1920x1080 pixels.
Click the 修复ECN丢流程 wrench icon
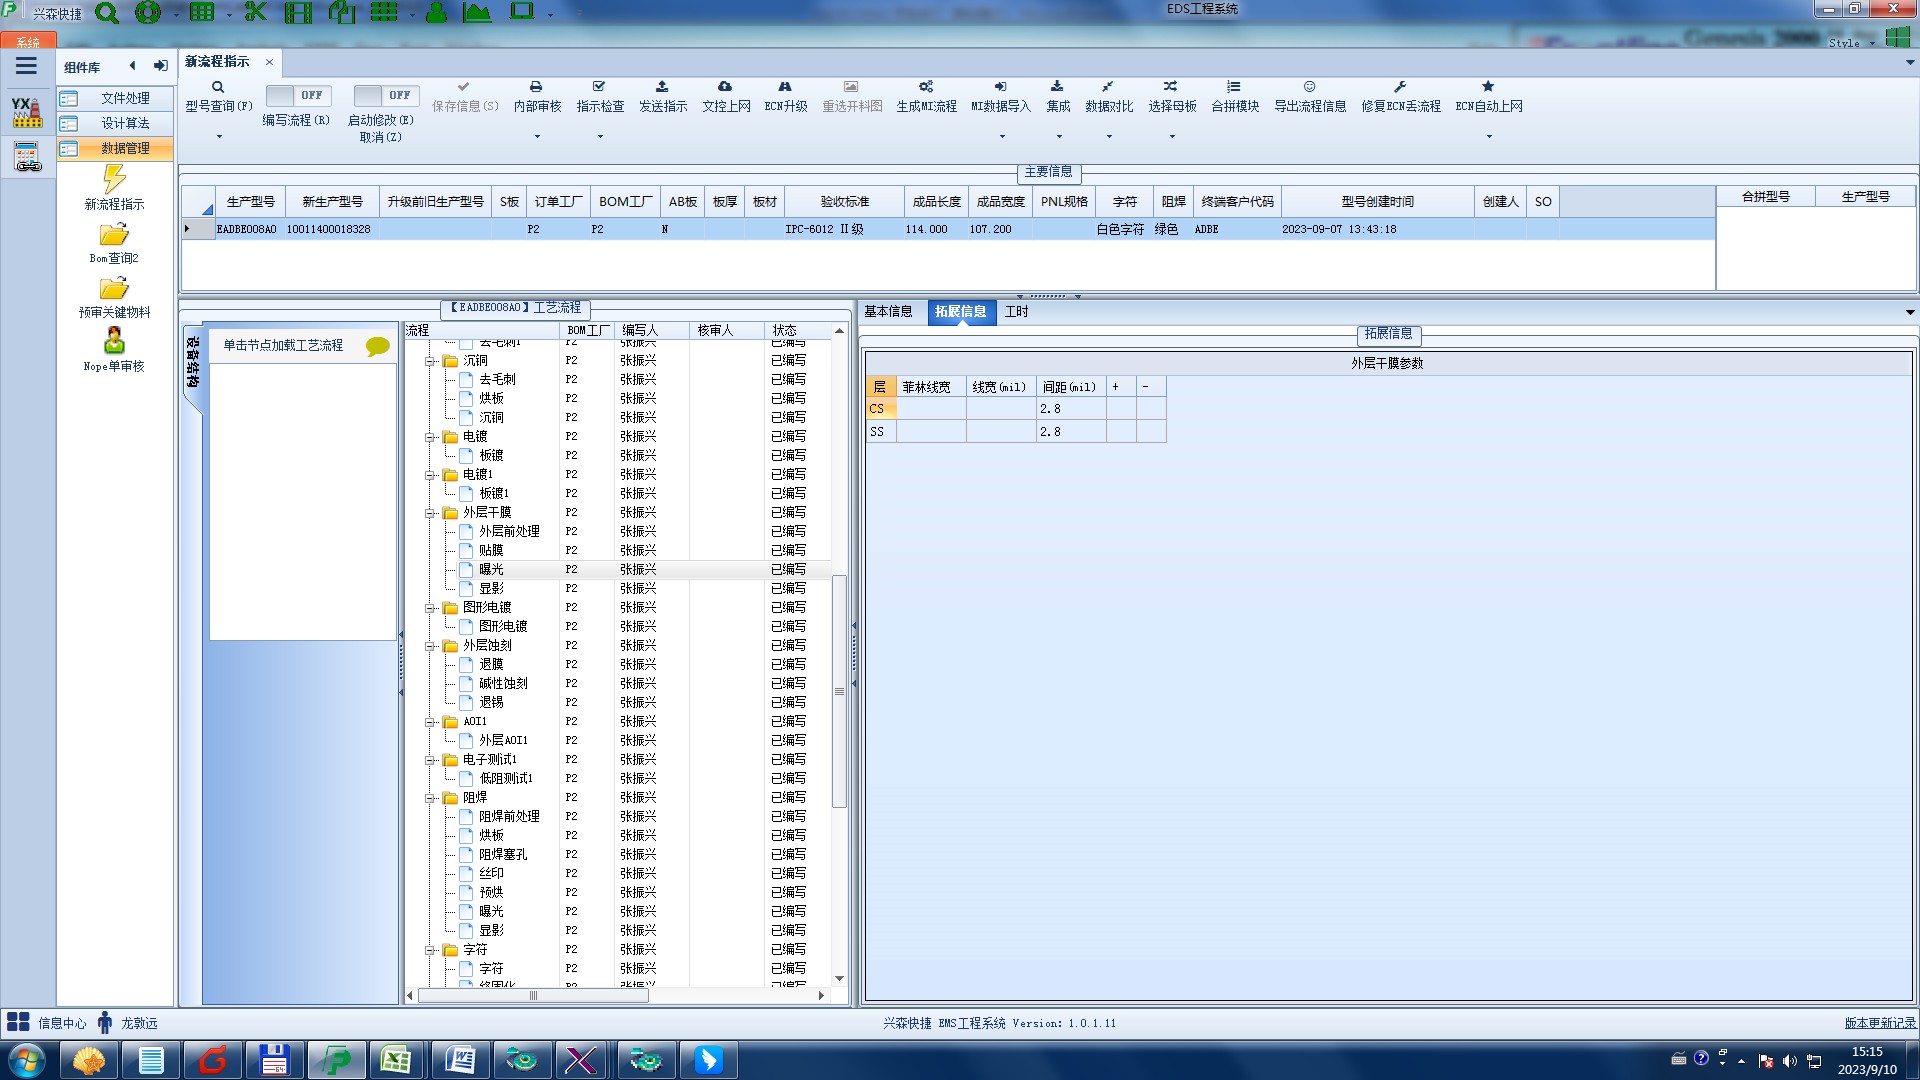[x=1400, y=87]
